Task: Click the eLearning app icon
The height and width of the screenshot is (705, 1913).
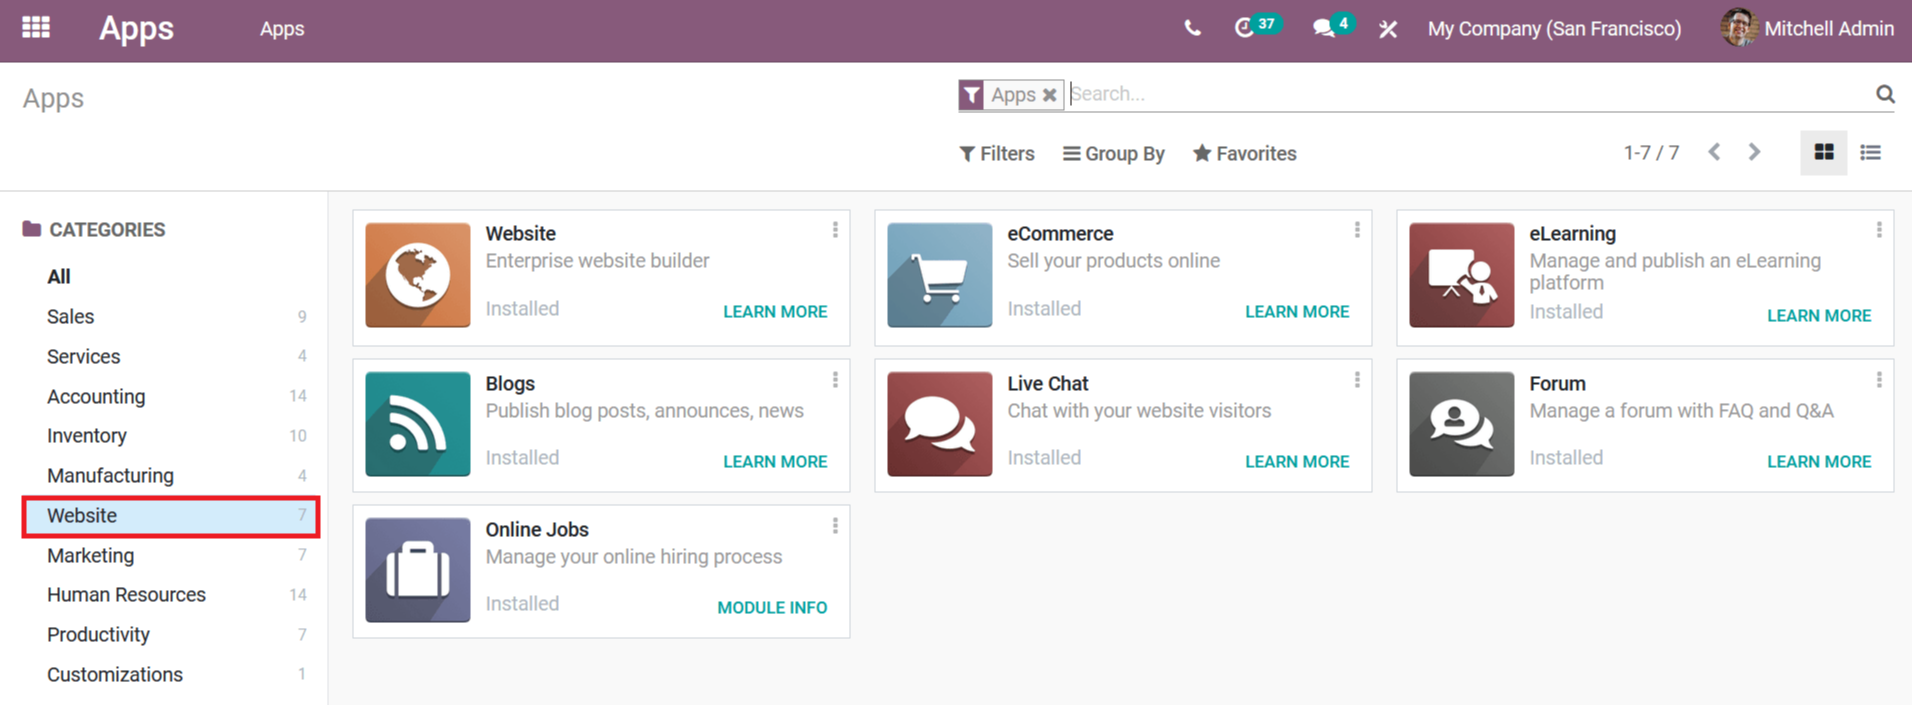Action: coord(1462,275)
